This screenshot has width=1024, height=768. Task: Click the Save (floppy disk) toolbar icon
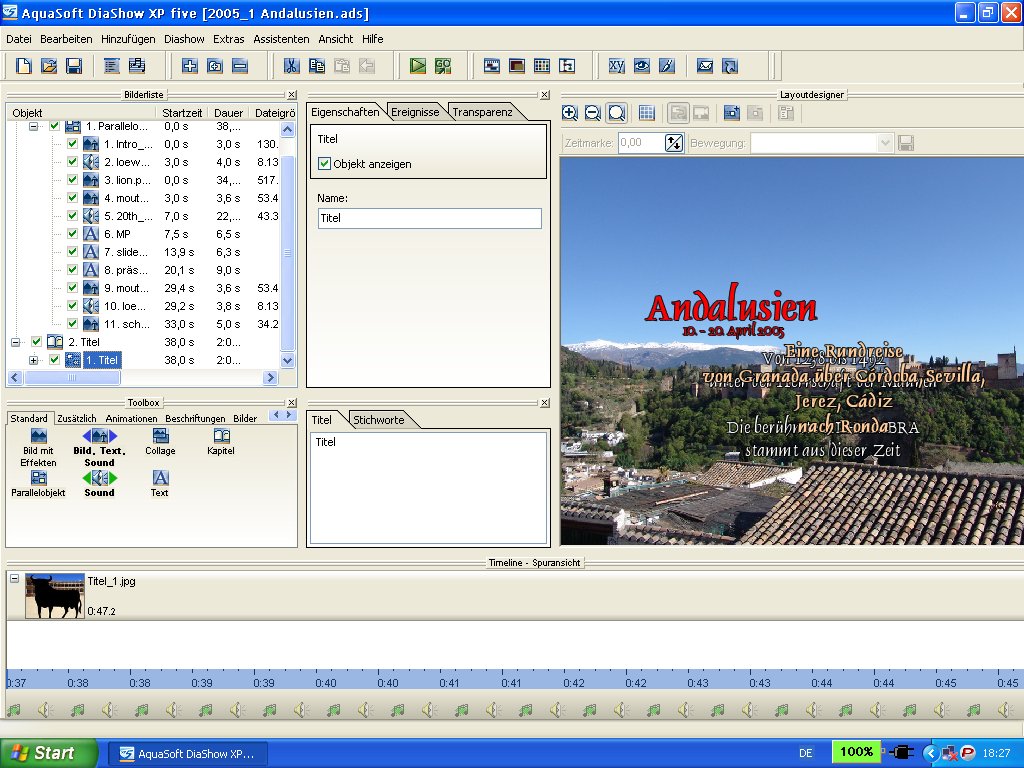pyautogui.click(x=74, y=66)
